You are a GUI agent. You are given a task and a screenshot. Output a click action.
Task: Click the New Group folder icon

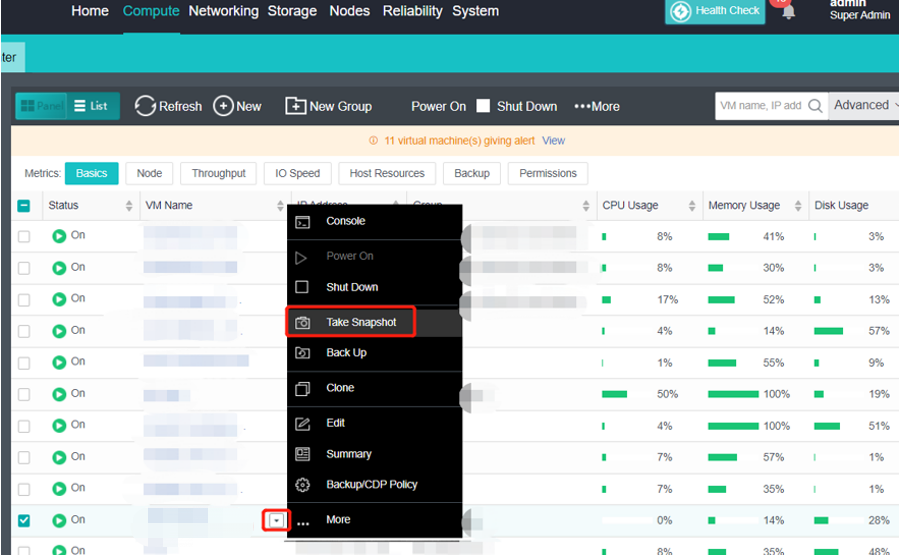295,106
